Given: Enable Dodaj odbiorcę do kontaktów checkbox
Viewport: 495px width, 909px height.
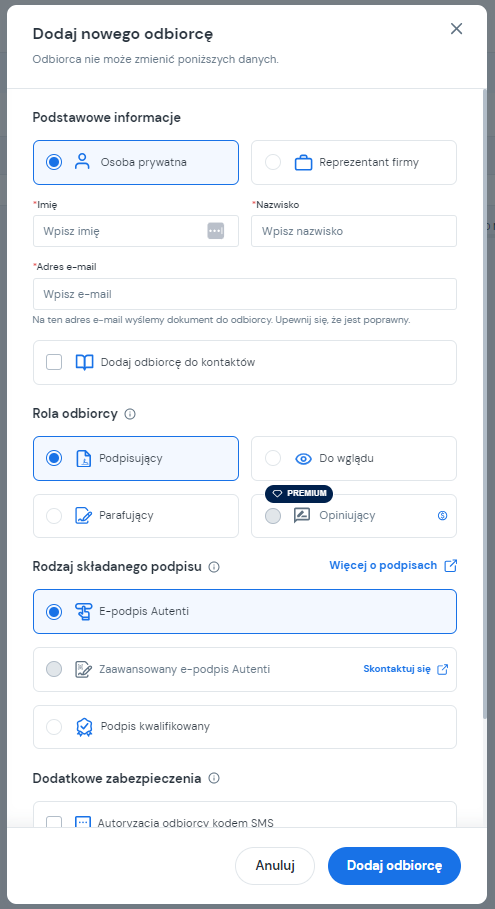Looking at the screenshot, I should point(54,362).
